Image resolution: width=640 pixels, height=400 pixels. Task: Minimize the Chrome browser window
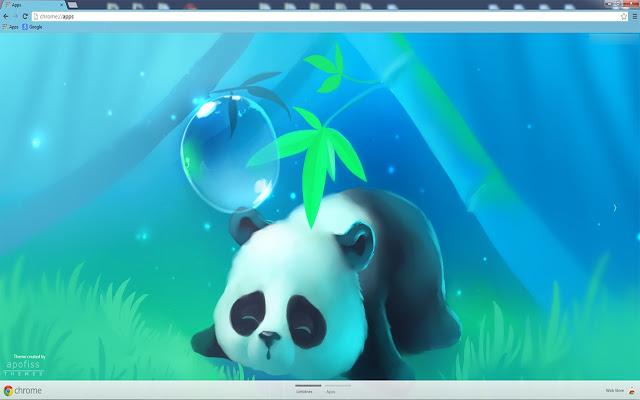tap(609, 3)
